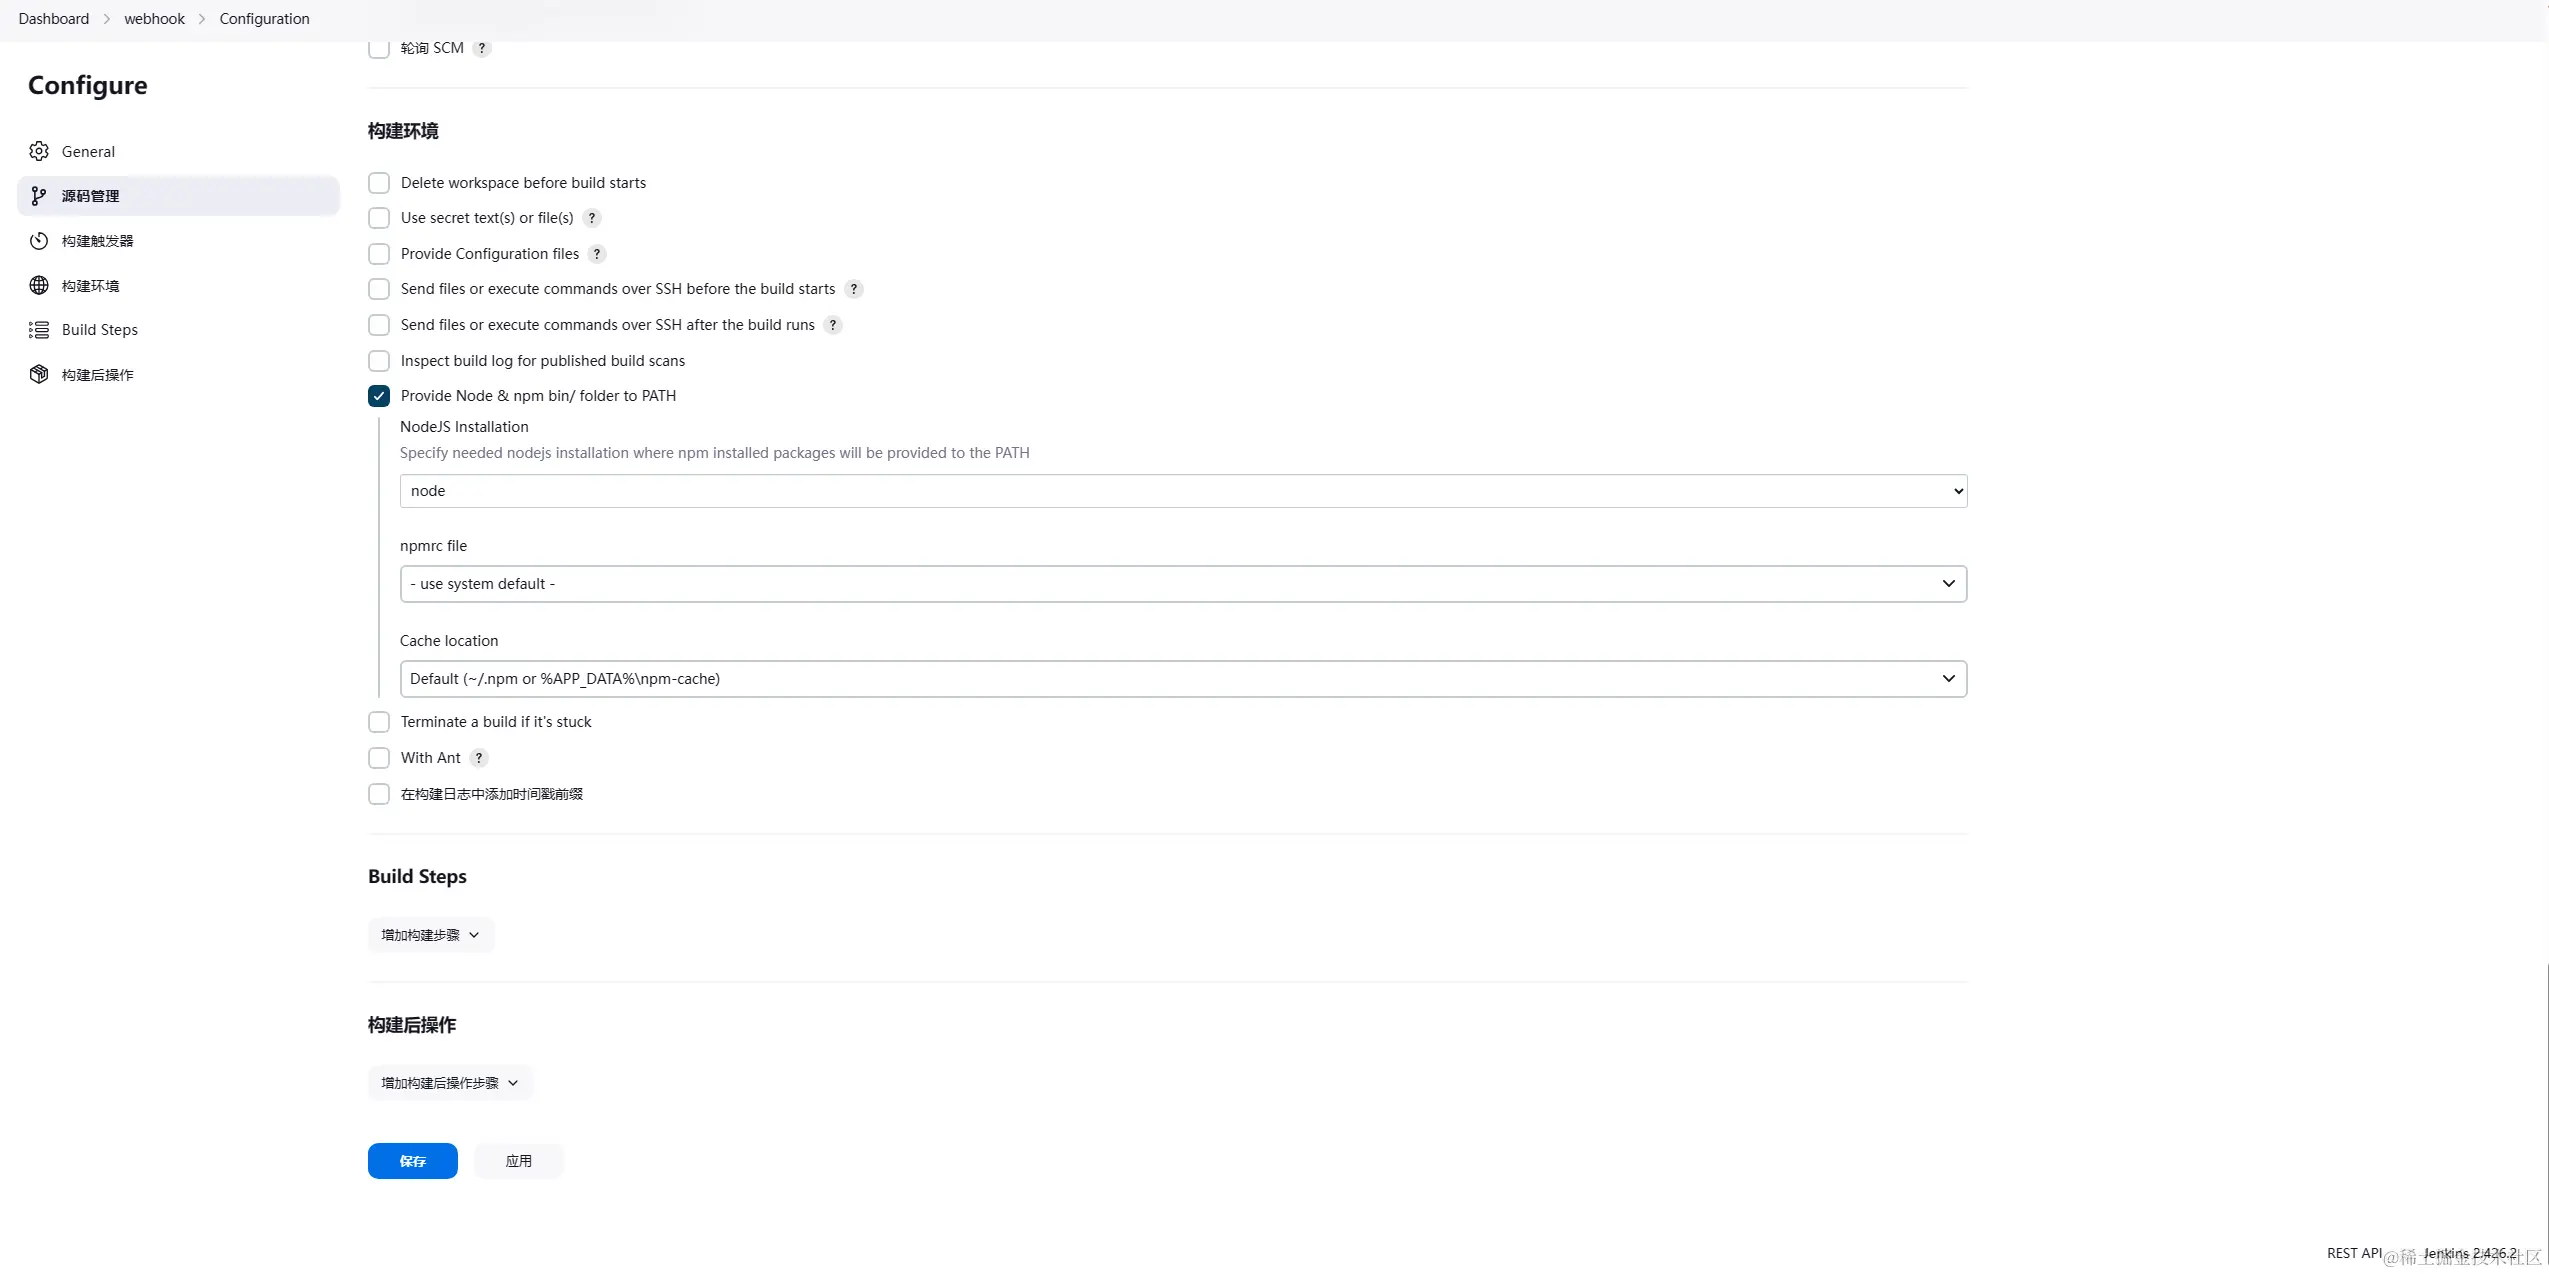Uncheck Provide Node & npm bin/ folder to PATH

(379, 396)
